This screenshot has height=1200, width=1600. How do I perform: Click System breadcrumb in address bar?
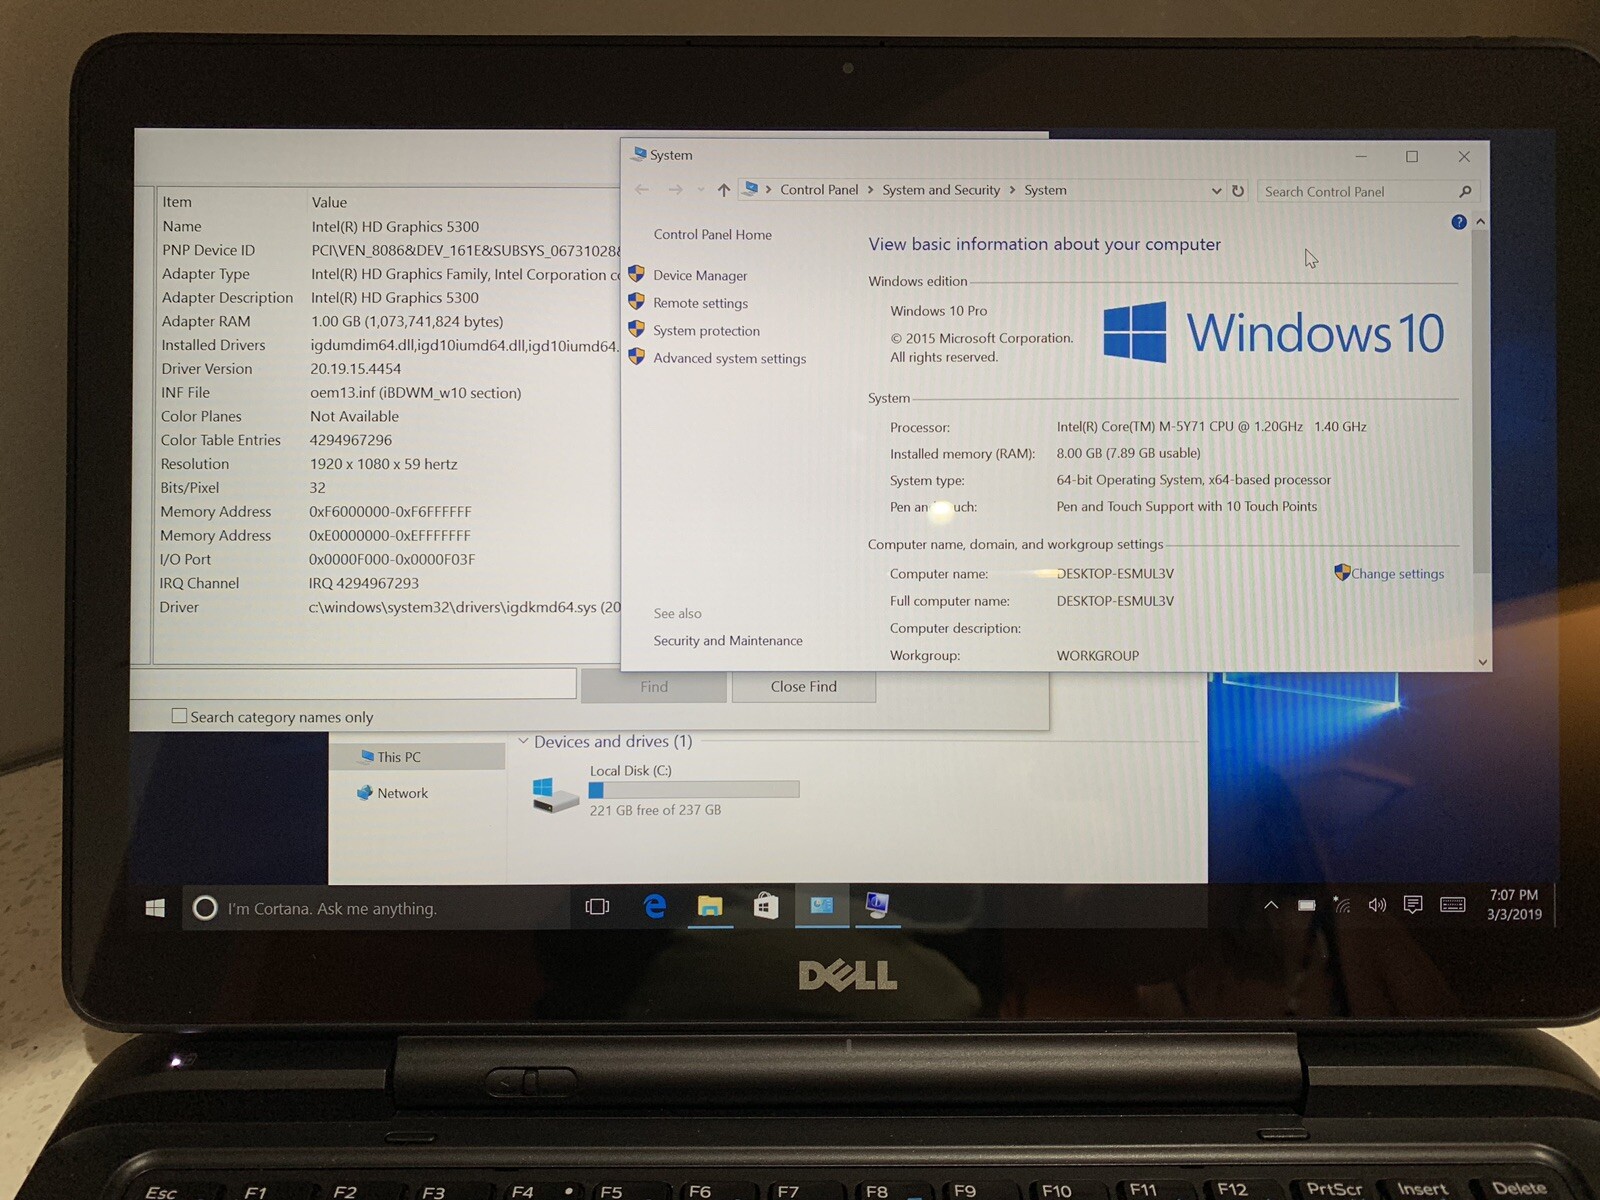tap(1045, 190)
